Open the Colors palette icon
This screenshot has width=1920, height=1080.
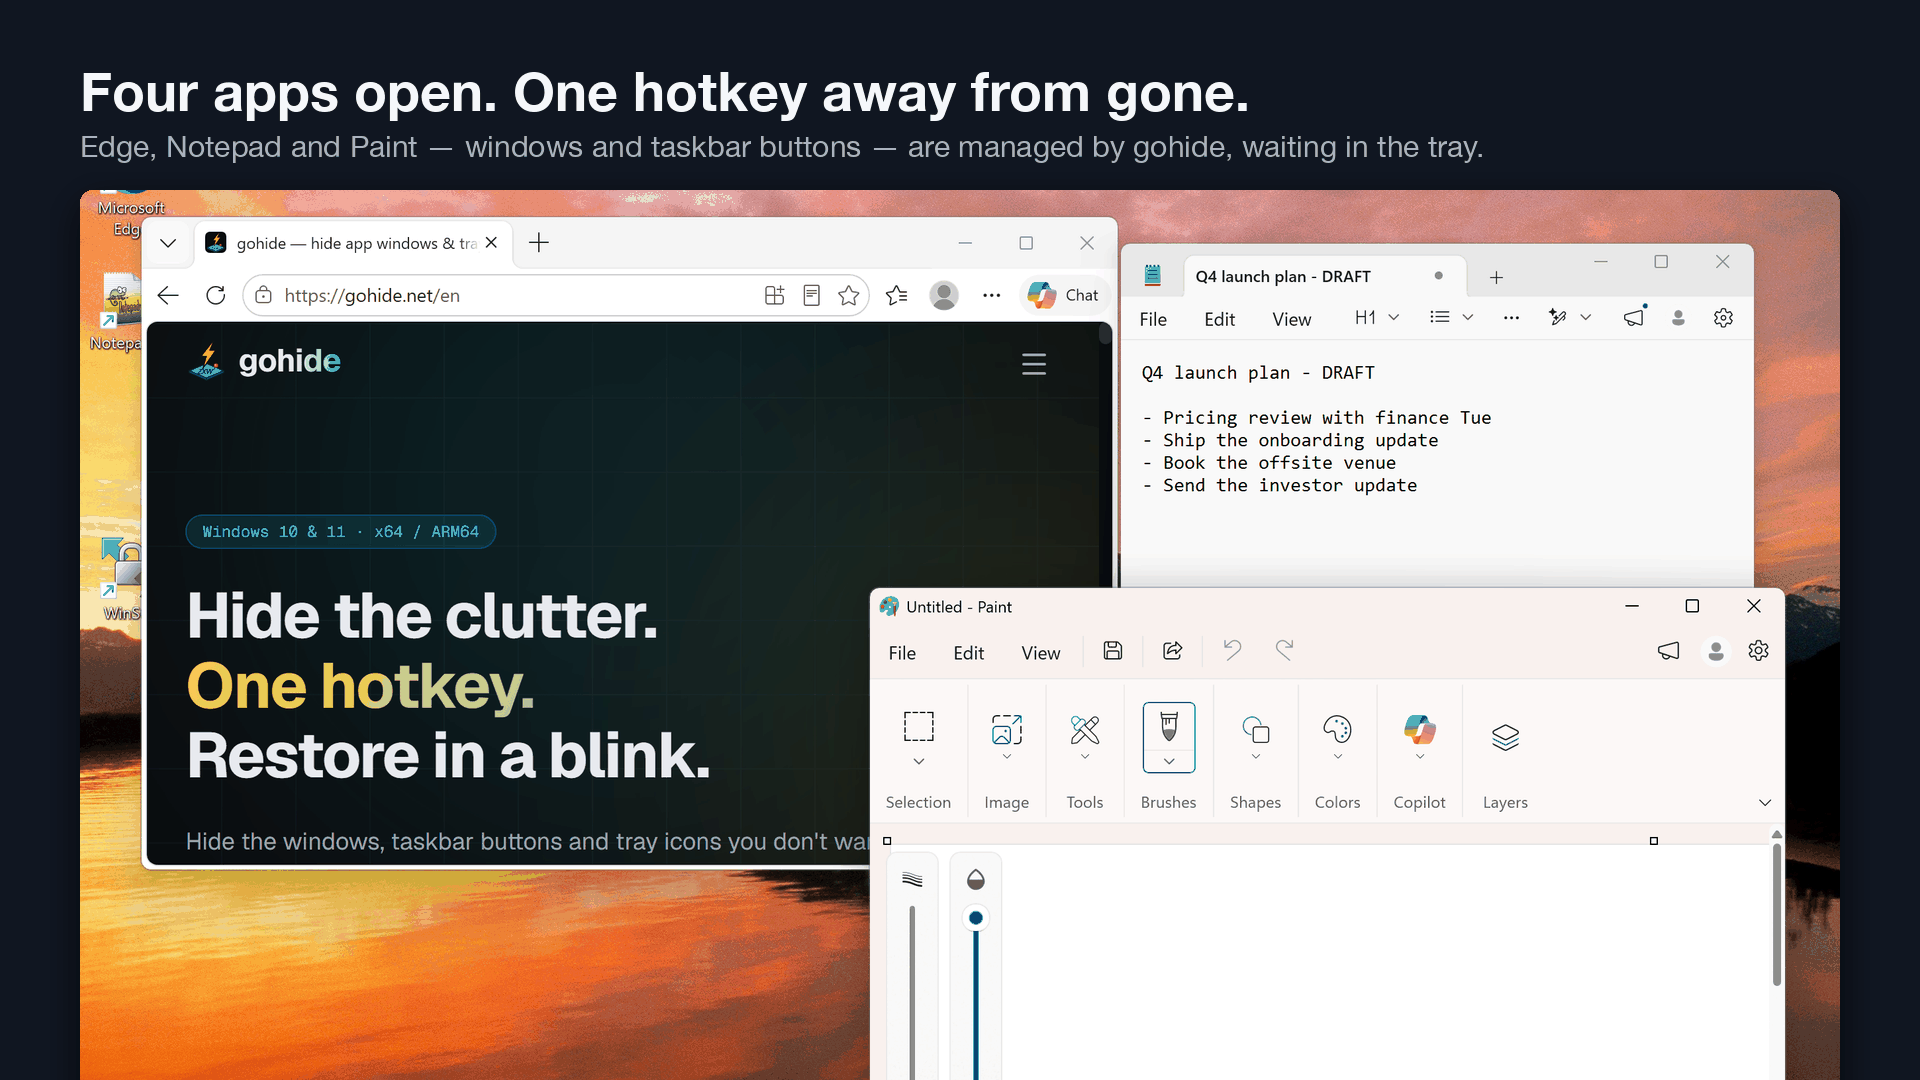pos(1337,729)
